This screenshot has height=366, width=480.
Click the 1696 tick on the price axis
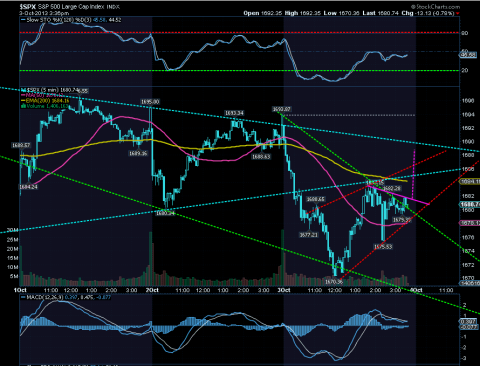tap(468, 101)
